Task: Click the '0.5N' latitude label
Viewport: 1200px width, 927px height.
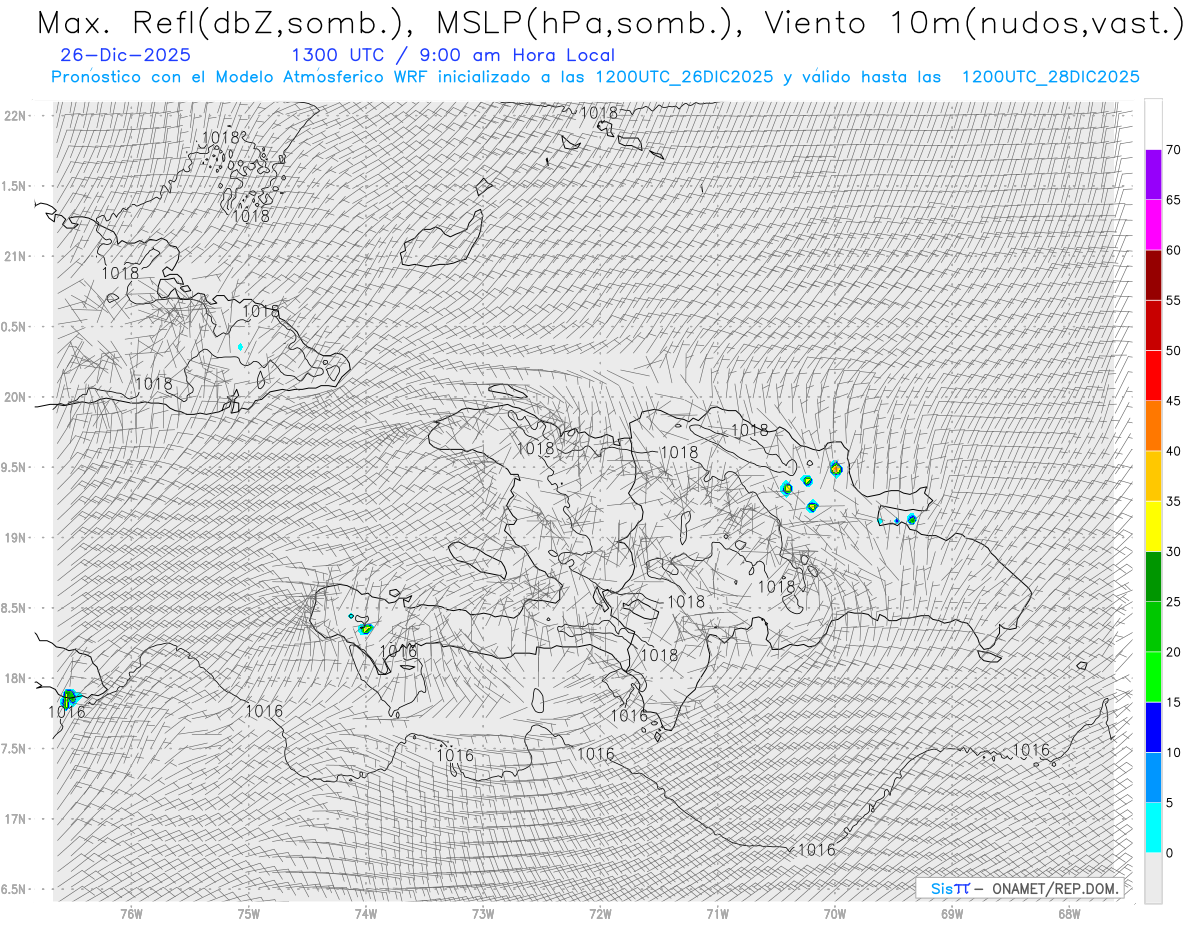Action: 15,327
